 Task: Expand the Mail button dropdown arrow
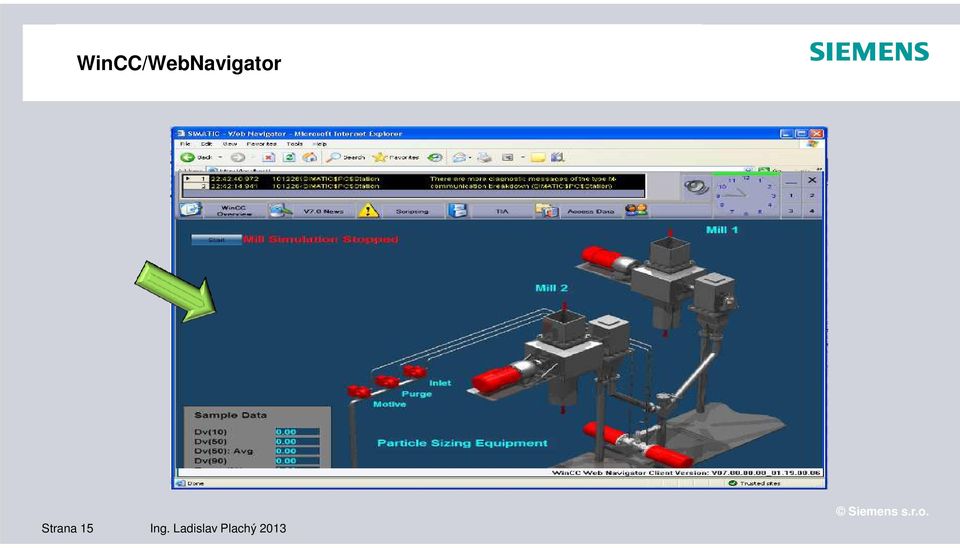(x=470, y=157)
